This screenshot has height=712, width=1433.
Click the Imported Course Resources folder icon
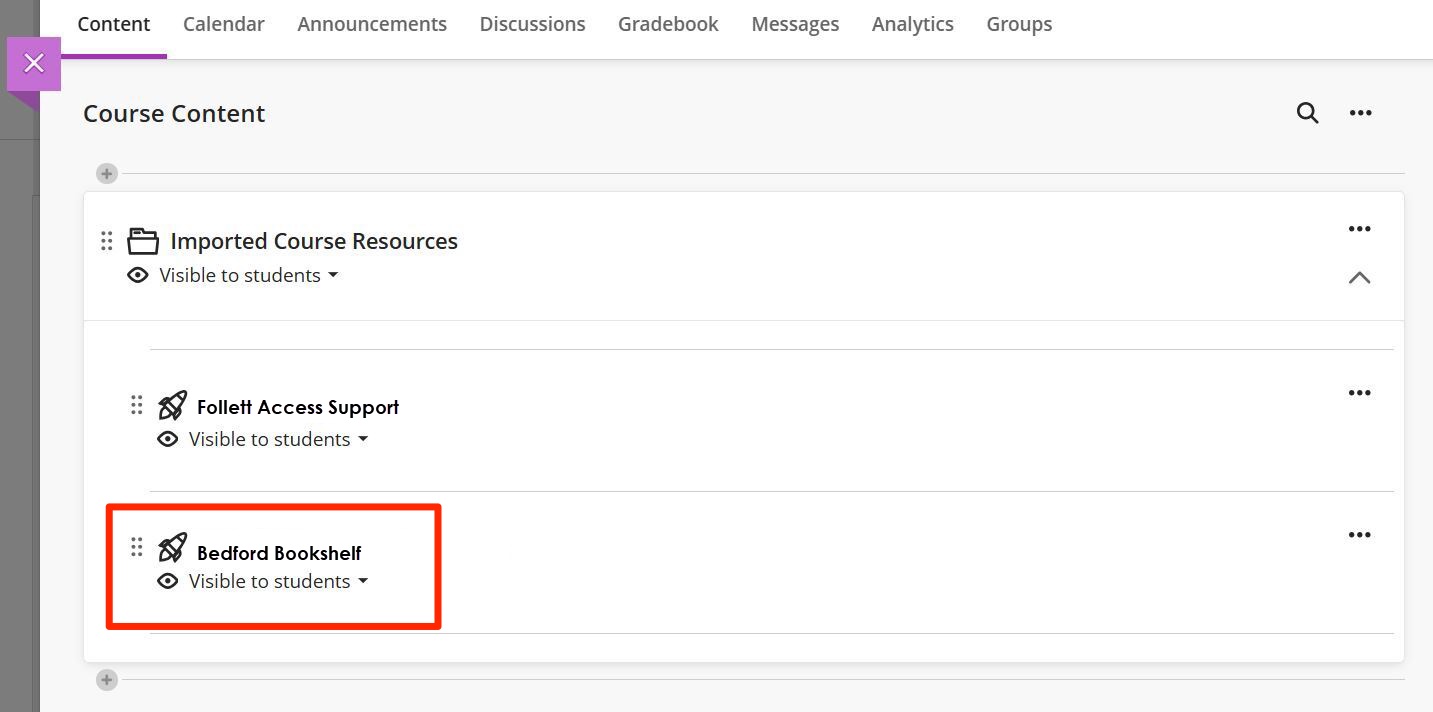point(143,241)
